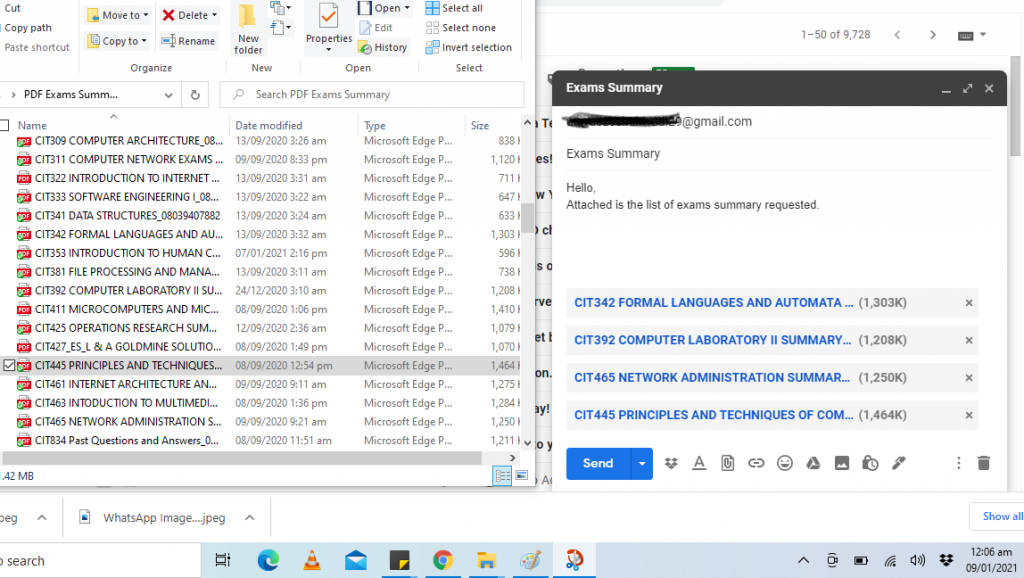Viewport: 1024px width, 578px height.
Task: Open VLC media player from taskbar
Action: 312,560
